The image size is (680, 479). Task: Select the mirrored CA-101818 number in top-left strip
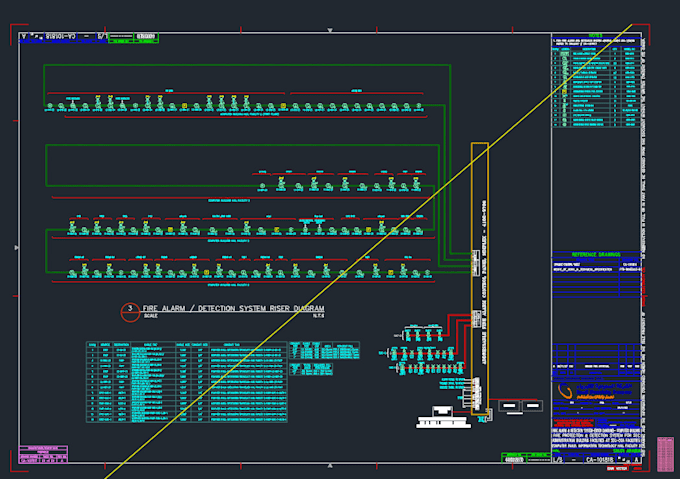(x=61, y=36)
